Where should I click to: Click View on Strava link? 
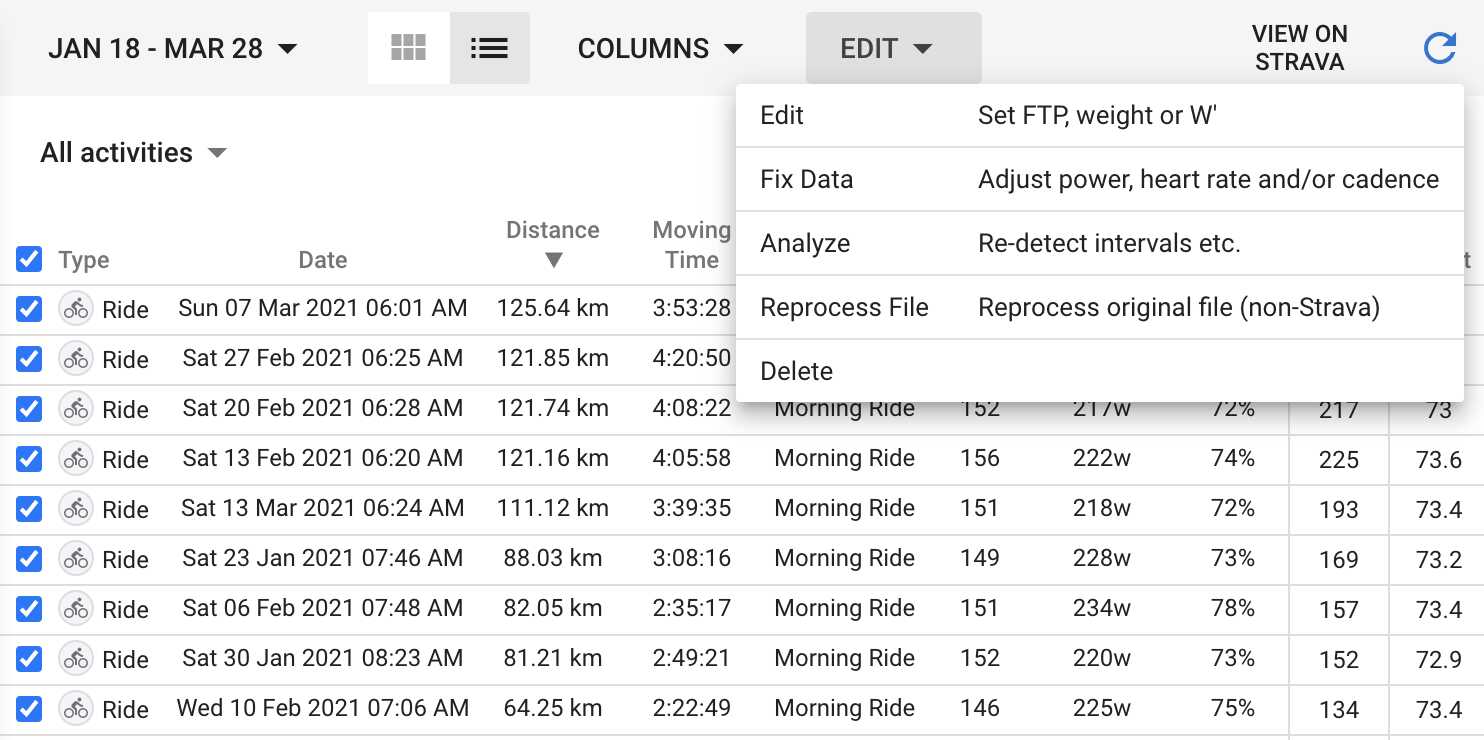coord(1299,48)
